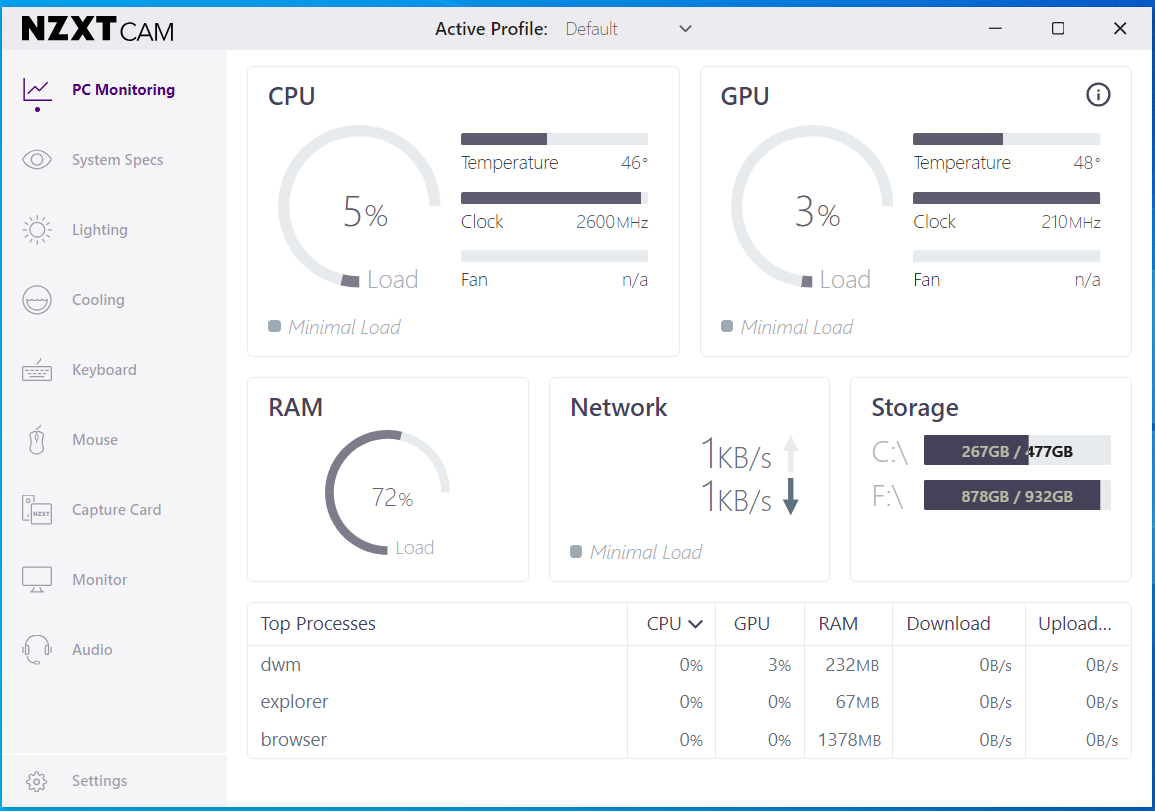This screenshot has width=1155, height=811.
Task: Open System Specs via eye icon
Action: coord(37,160)
